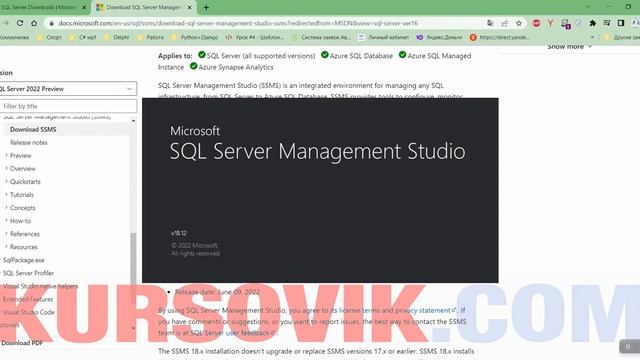Click the Home icon in browser toolbar
The width and height of the screenshot is (640, 360).
point(34,23)
